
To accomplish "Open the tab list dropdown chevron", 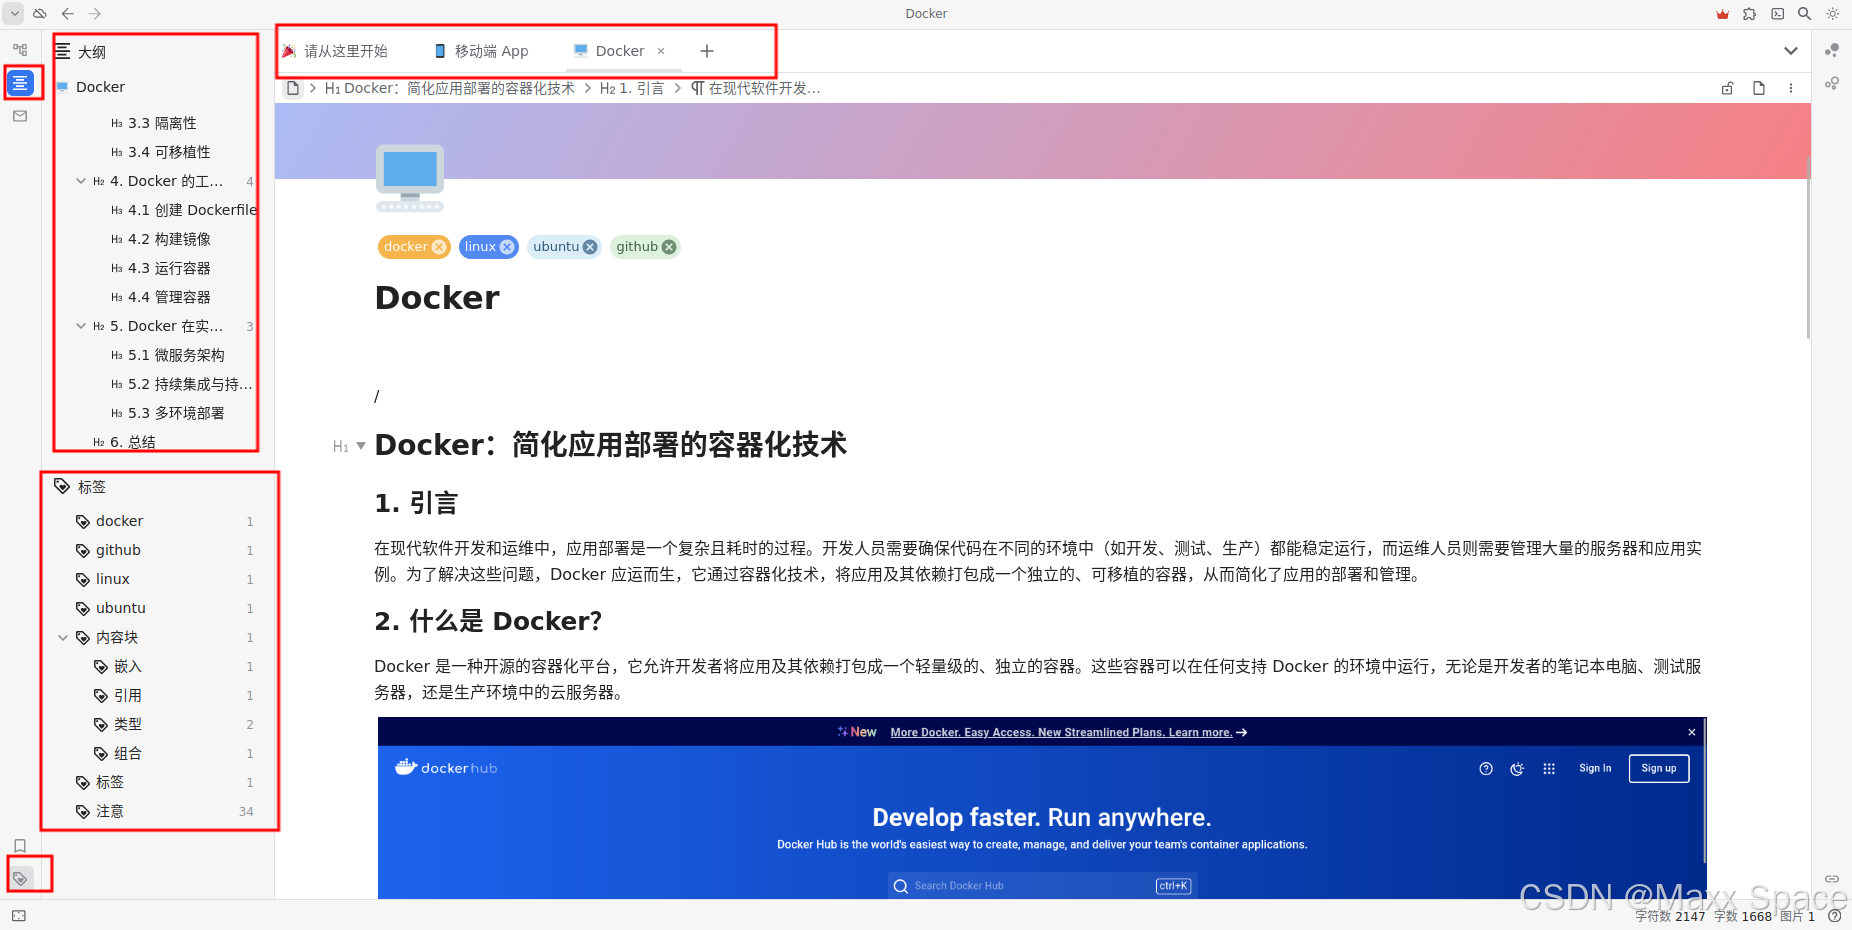I will (1790, 51).
